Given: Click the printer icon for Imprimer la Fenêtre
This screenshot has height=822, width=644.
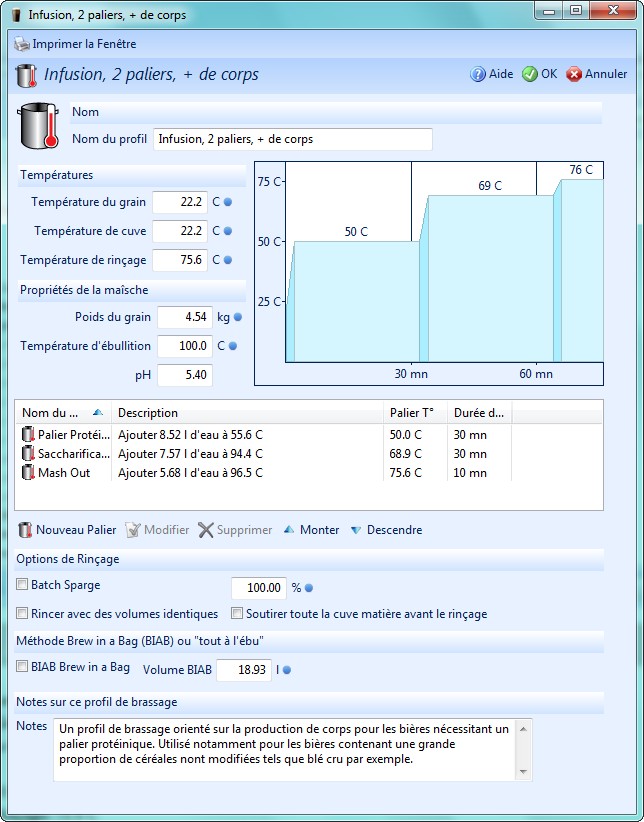Looking at the screenshot, I should [22, 44].
